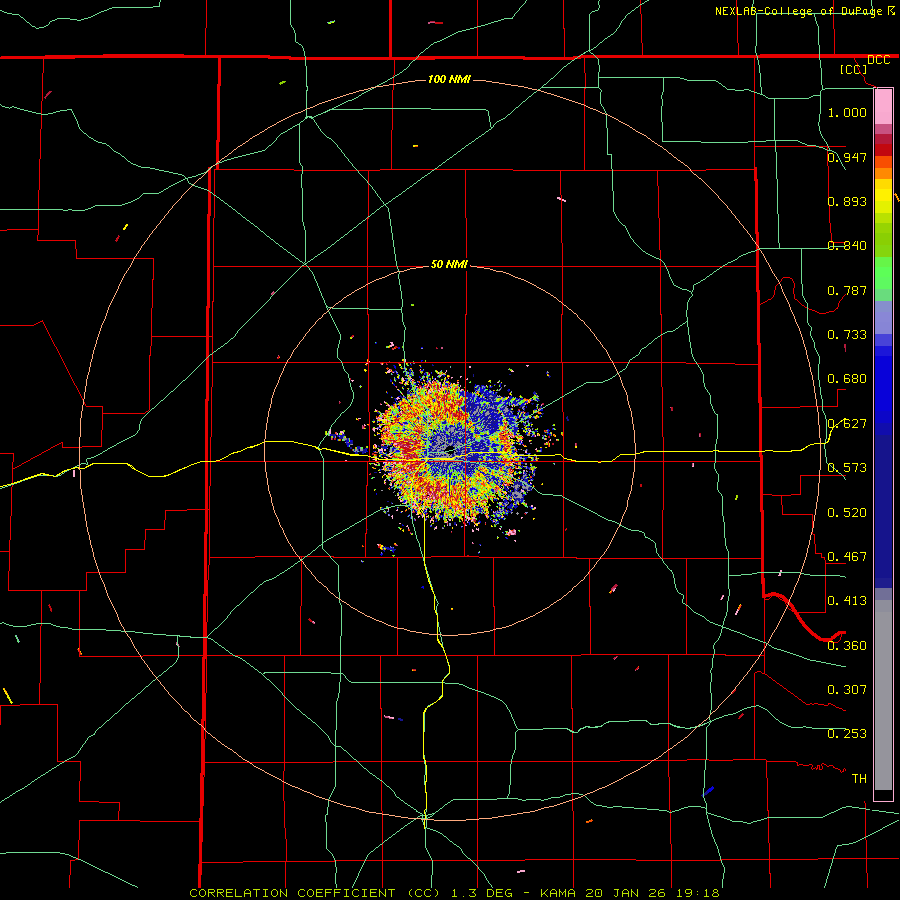Click the 0.467 scale value
Screen dimensions: 900x900
click(x=847, y=556)
